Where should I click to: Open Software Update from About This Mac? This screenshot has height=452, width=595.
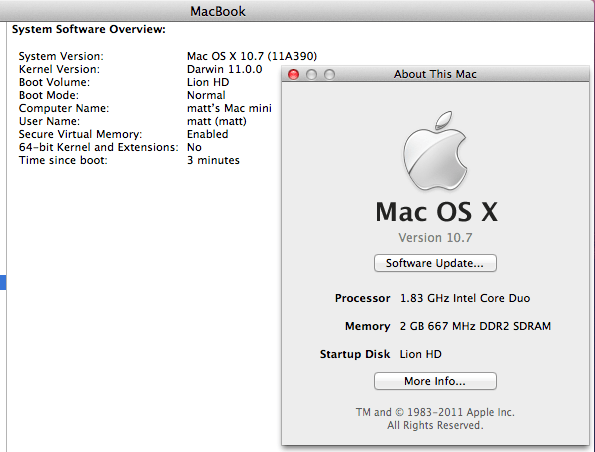(x=435, y=263)
